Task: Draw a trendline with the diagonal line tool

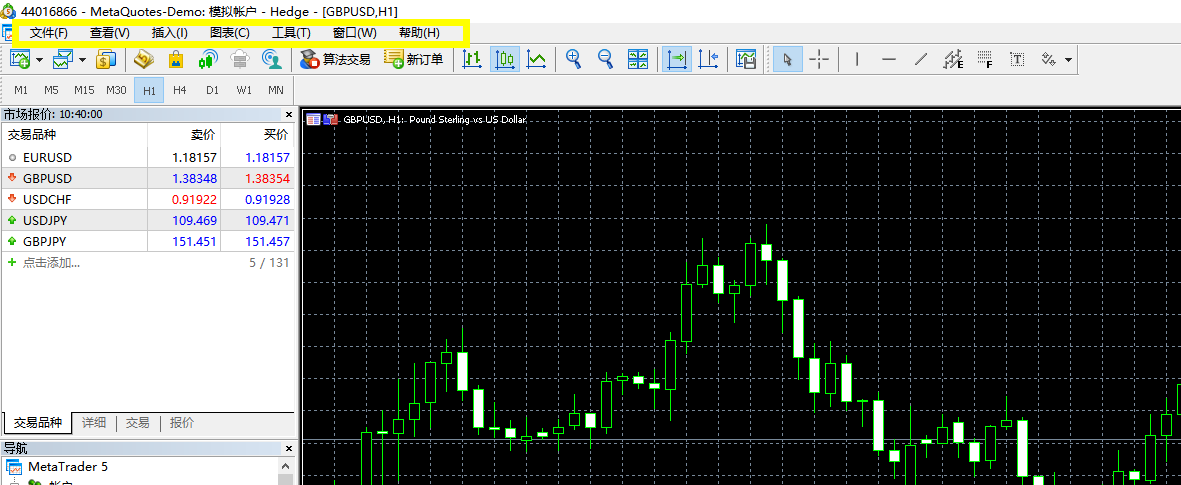Action: (921, 60)
